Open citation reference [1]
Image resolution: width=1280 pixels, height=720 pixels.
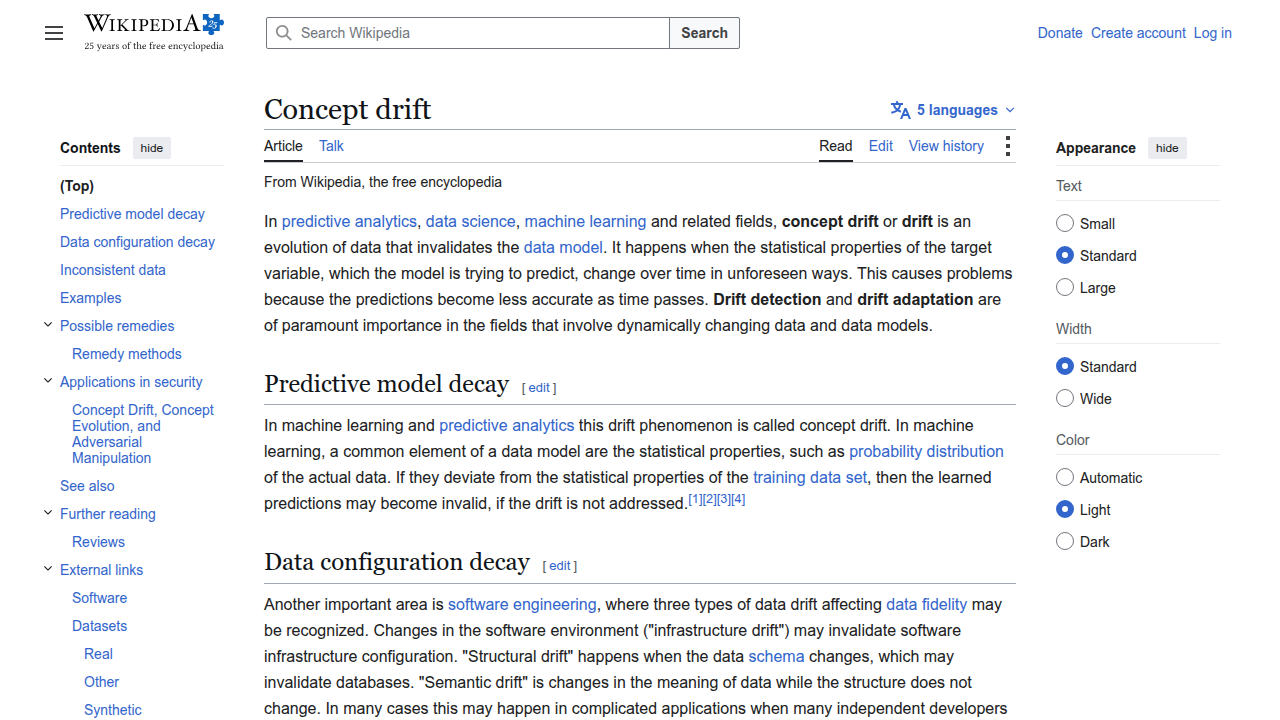coord(695,499)
